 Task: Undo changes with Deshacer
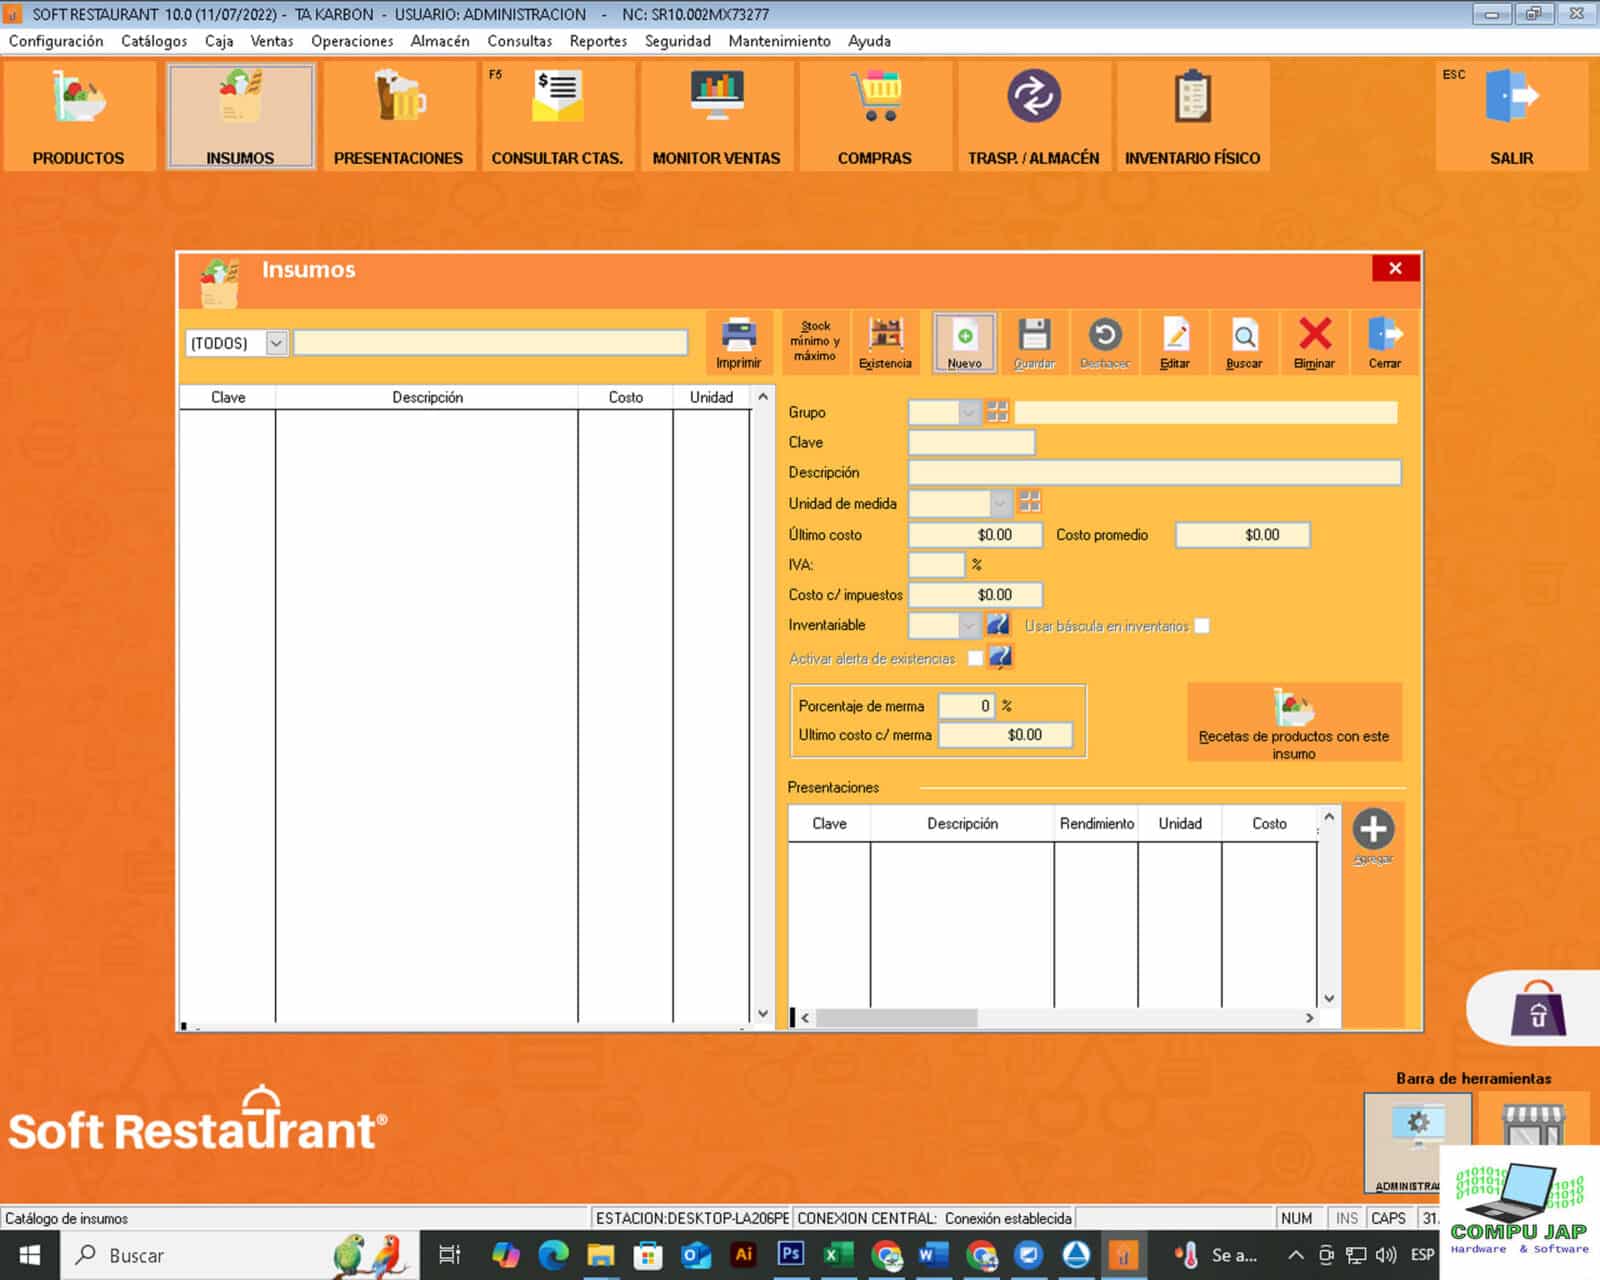(1105, 343)
